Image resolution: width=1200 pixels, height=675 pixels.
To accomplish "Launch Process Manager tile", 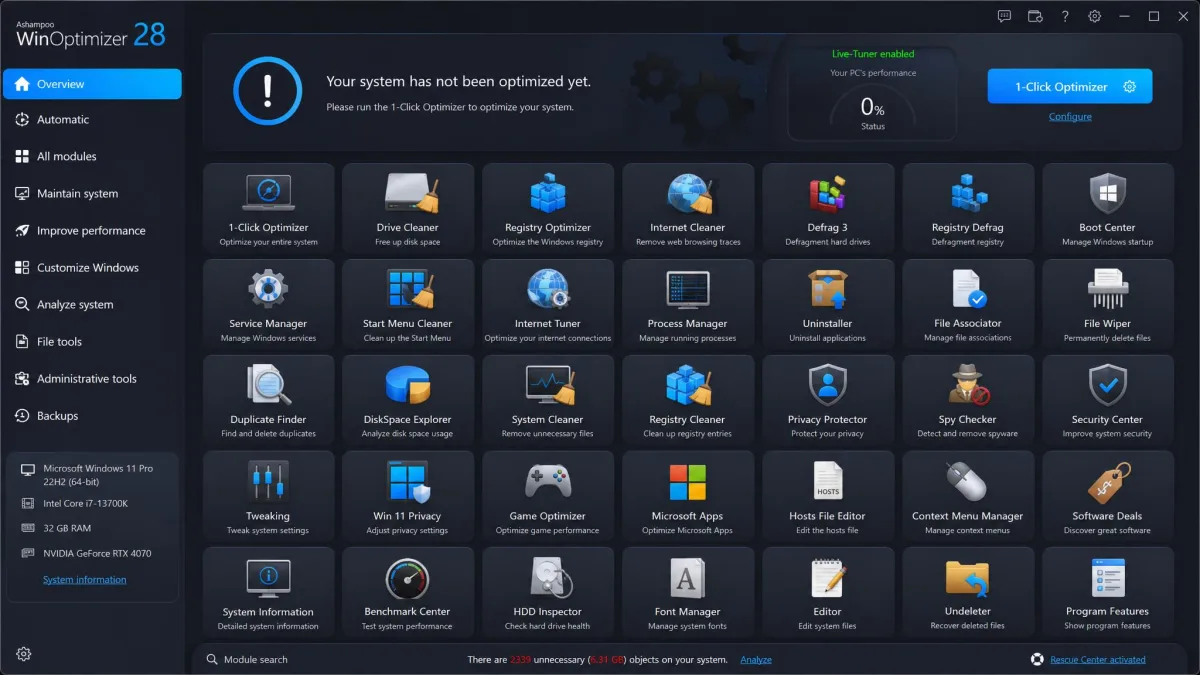I will 688,305.
